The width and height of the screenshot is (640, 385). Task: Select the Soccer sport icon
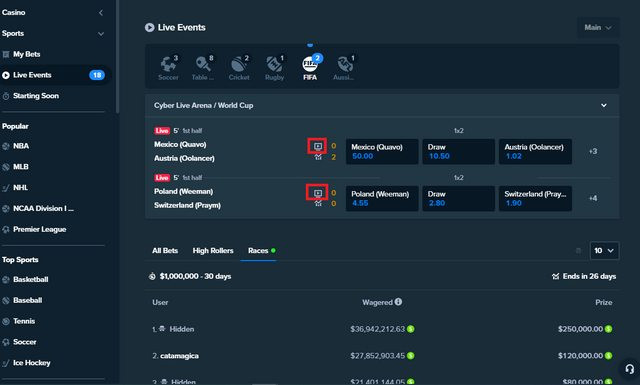(169, 67)
